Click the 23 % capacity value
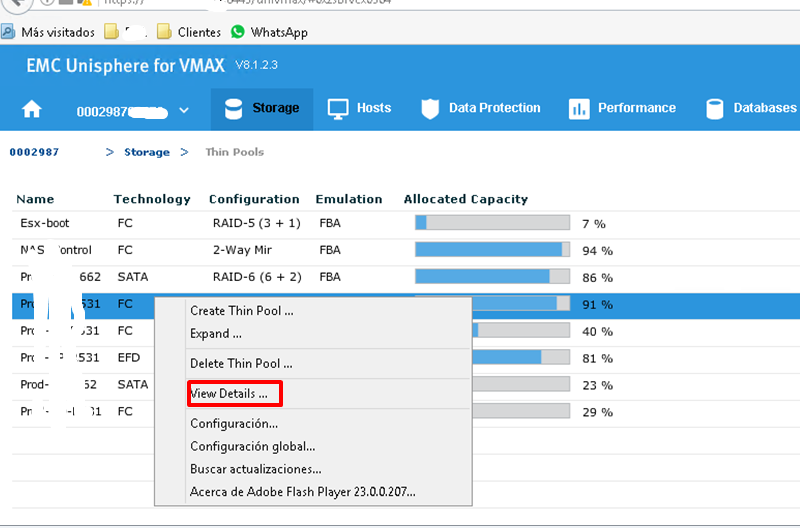Viewport: 800px width, 528px height. click(597, 386)
